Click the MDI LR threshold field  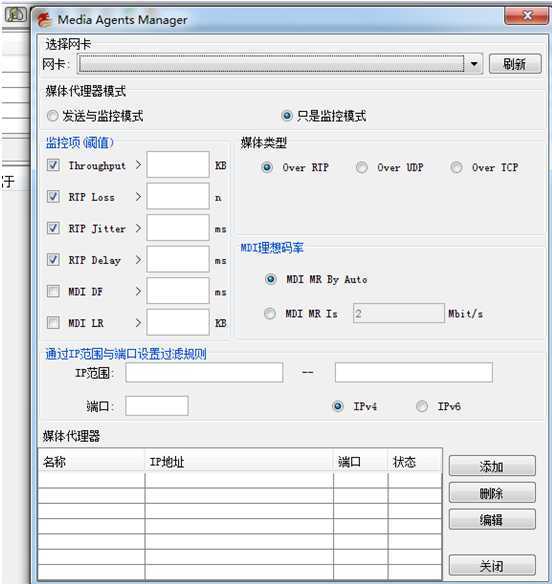click(178, 322)
